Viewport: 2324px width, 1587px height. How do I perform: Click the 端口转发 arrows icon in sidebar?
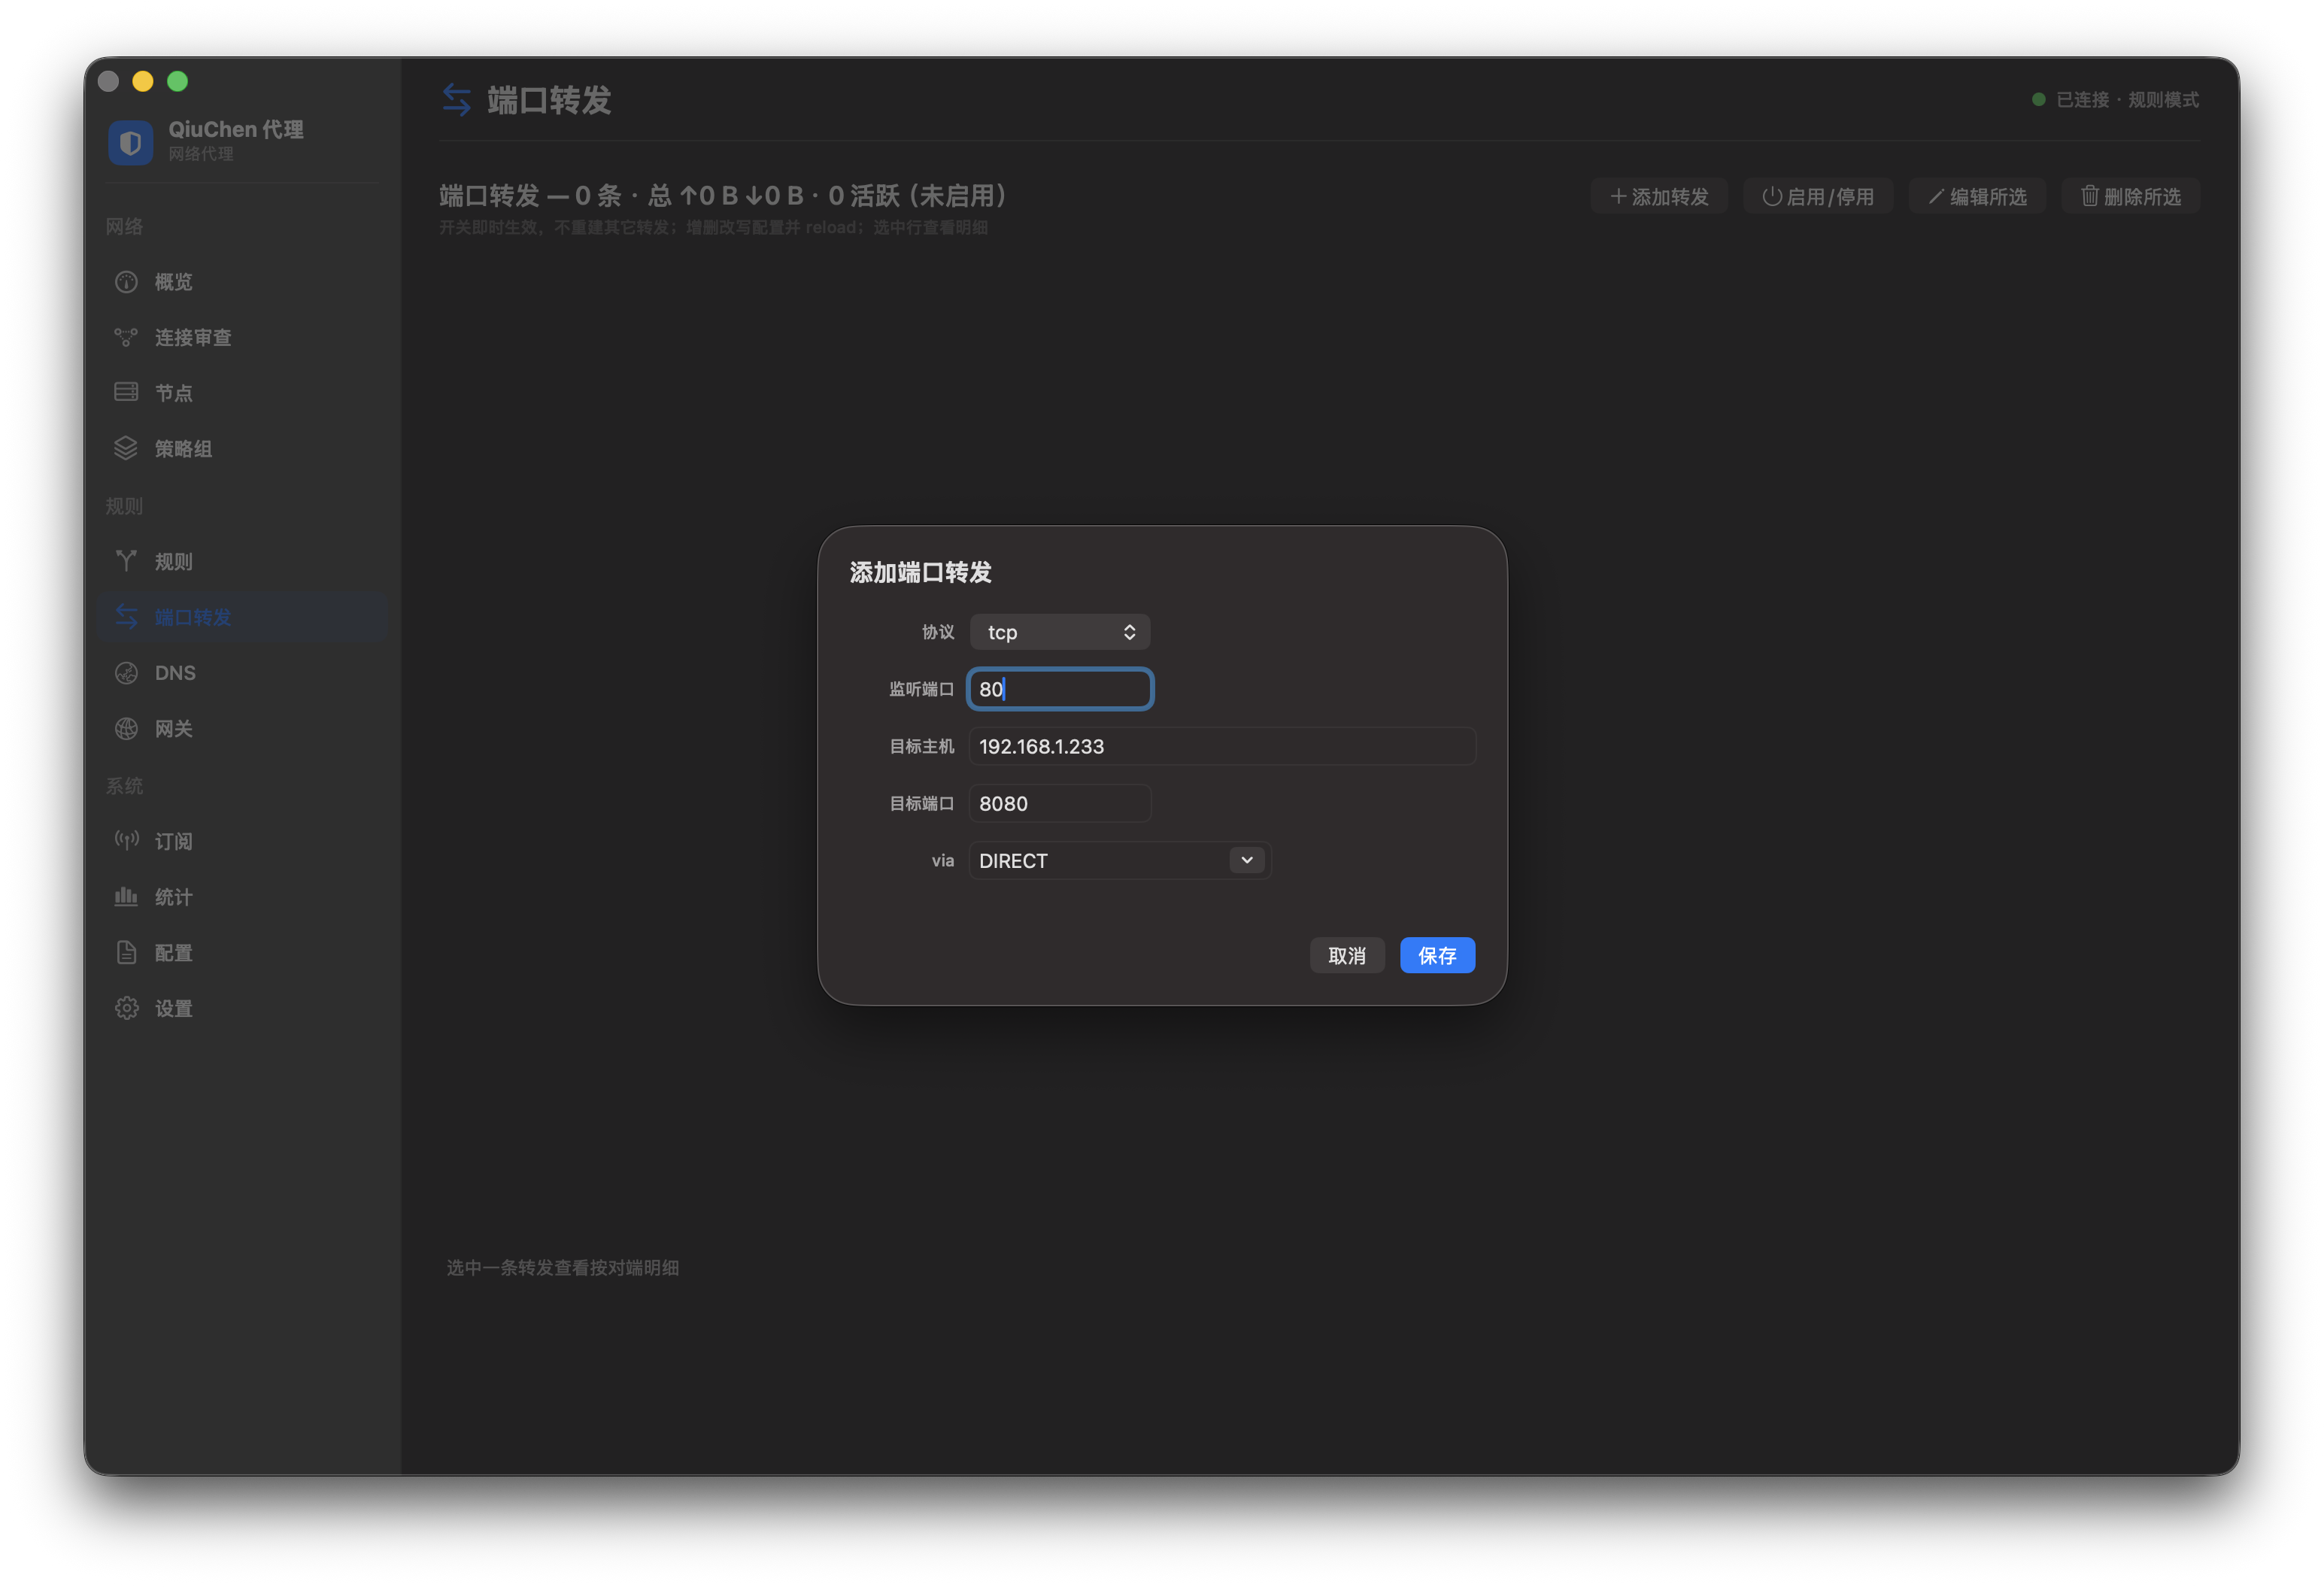(x=126, y=616)
